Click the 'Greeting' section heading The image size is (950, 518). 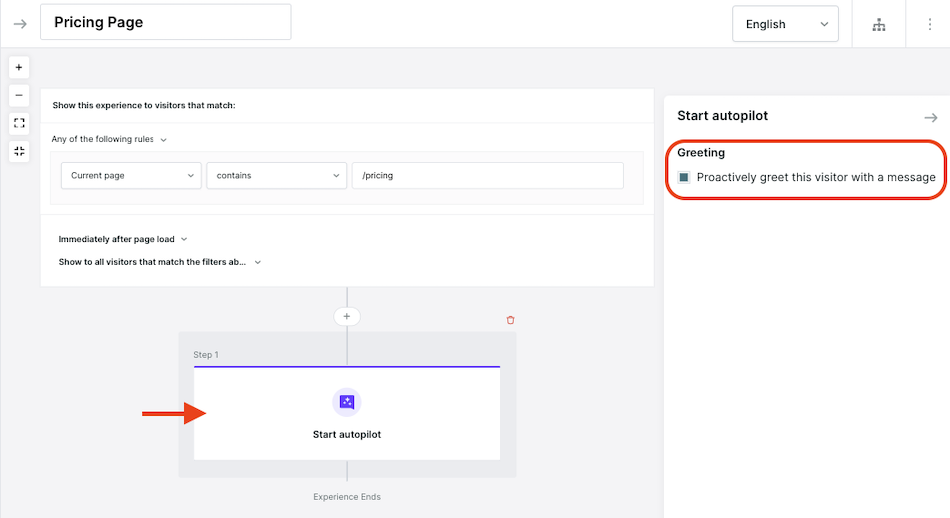701,153
